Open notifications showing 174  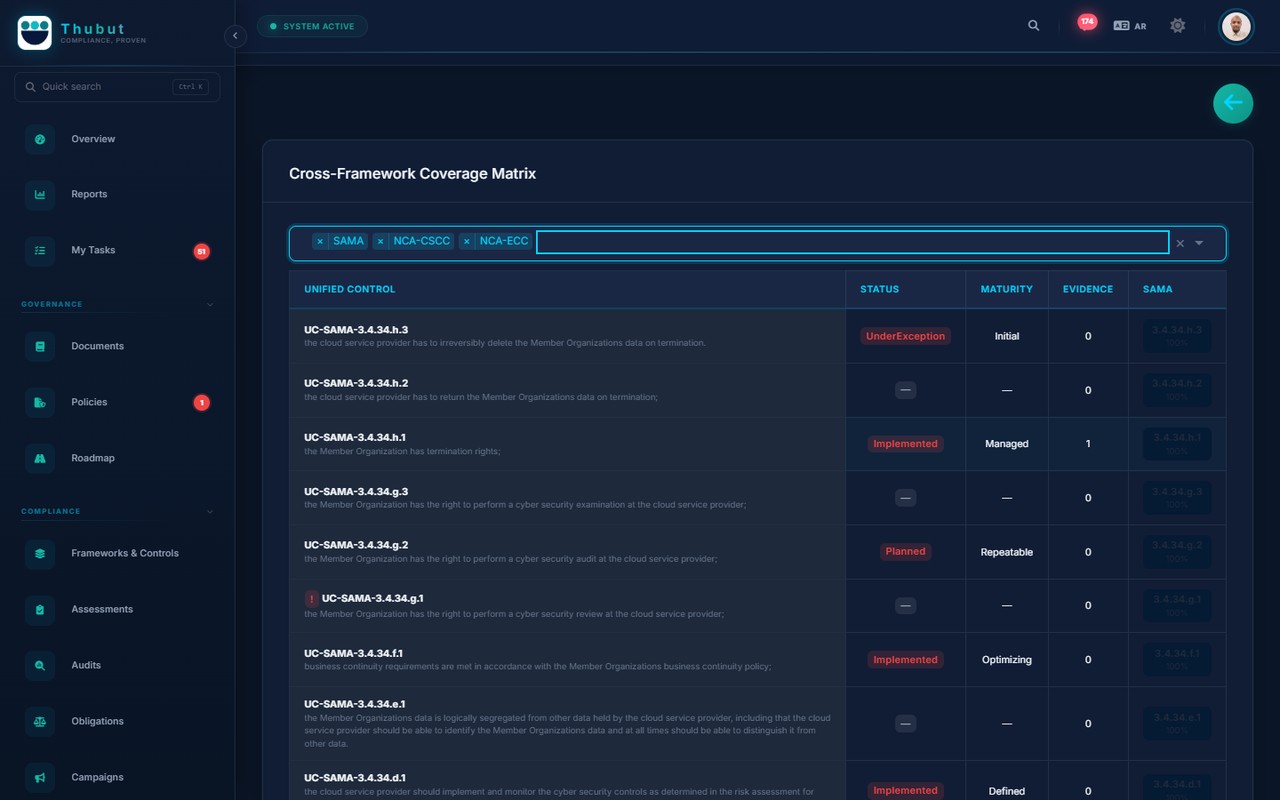(x=1087, y=22)
